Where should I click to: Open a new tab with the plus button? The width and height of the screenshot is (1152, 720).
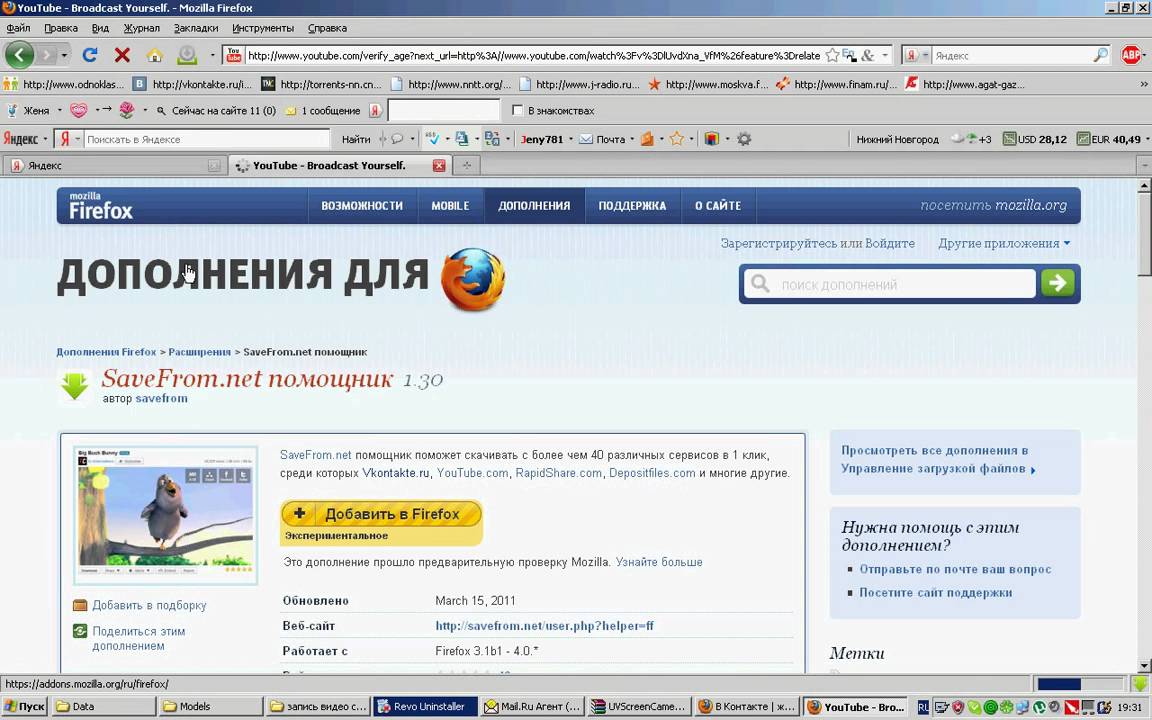[467, 165]
